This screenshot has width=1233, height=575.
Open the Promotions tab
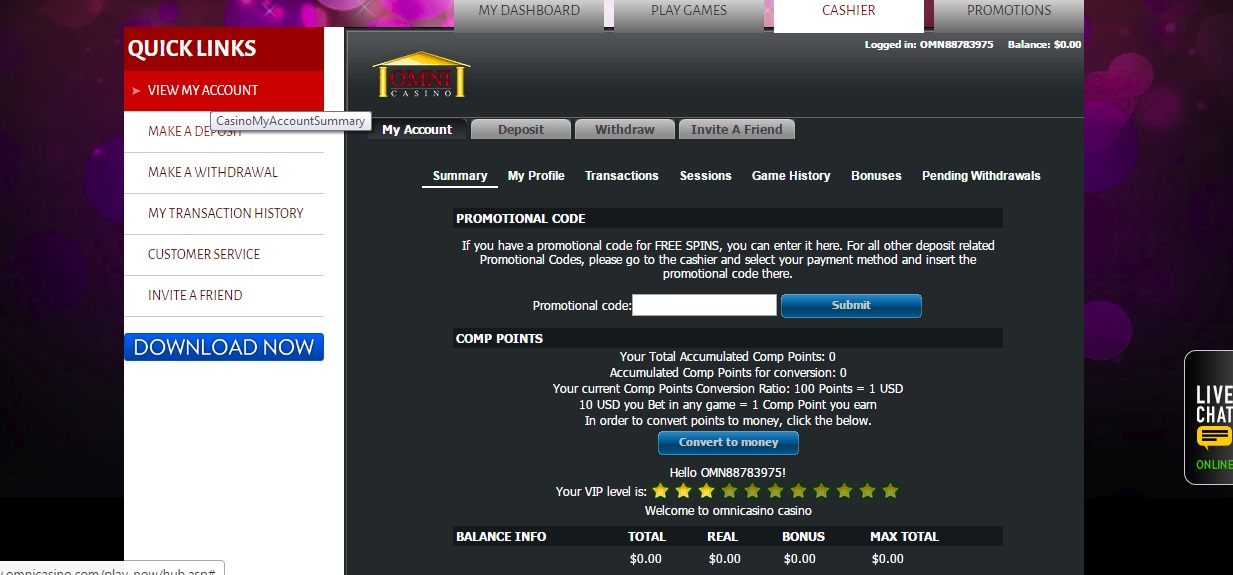point(1009,11)
